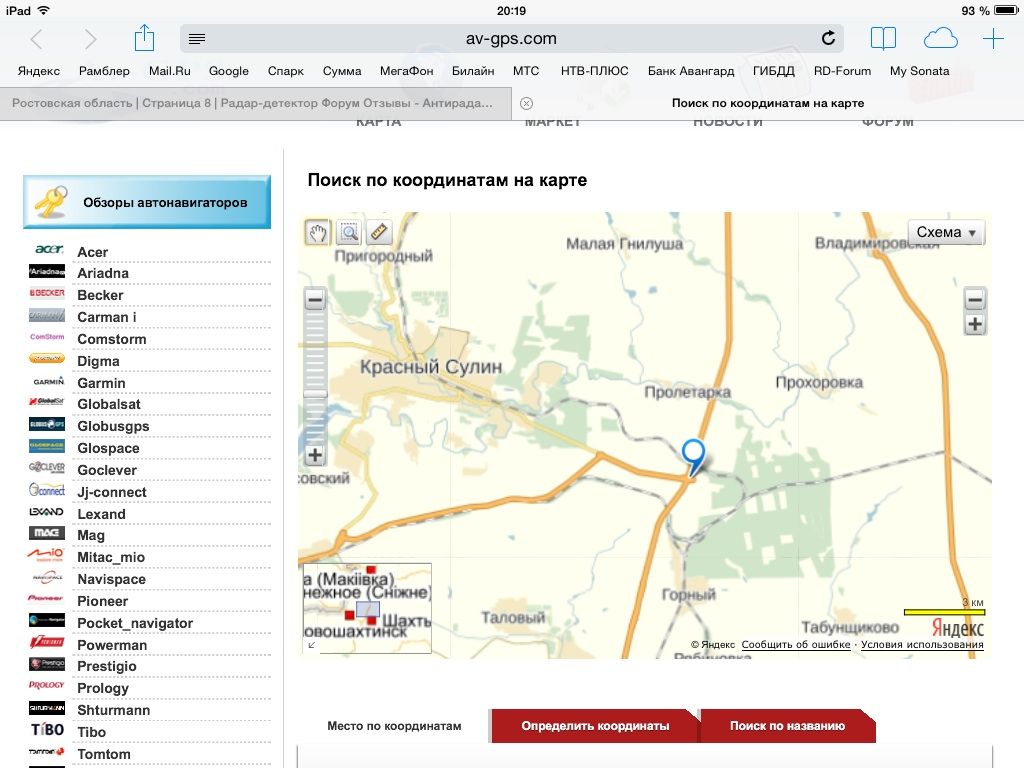Screen dimensions: 1024x768
Task: Click the overview mini map thumbnail
Action: tap(367, 608)
